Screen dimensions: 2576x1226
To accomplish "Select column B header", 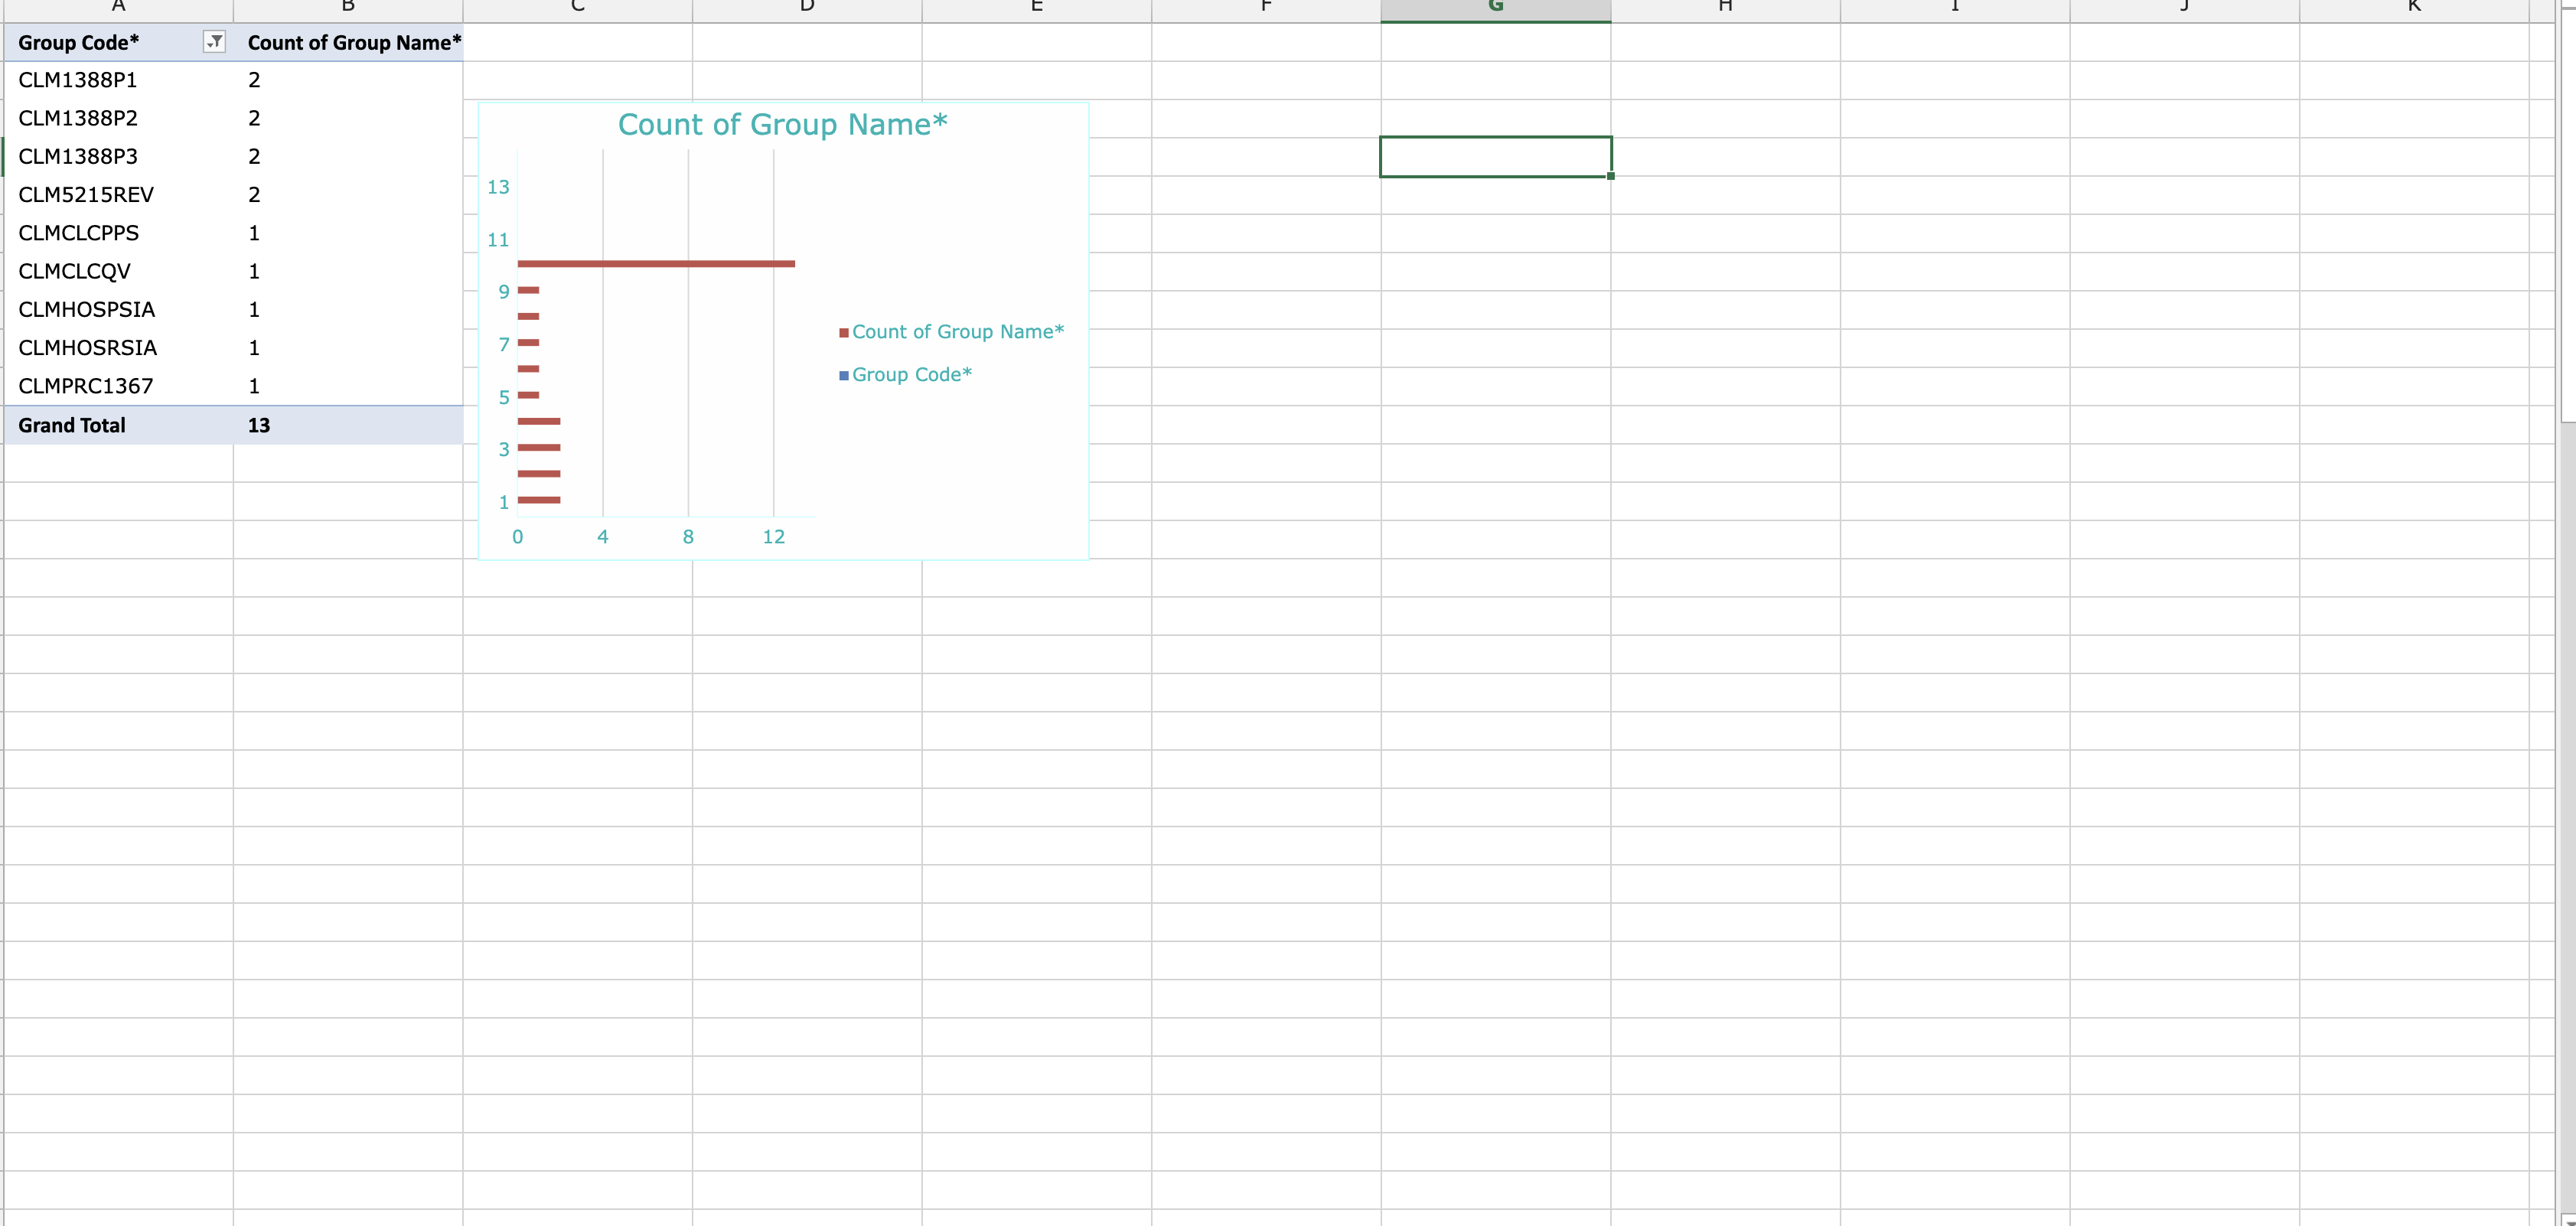I will click(348, 8).
